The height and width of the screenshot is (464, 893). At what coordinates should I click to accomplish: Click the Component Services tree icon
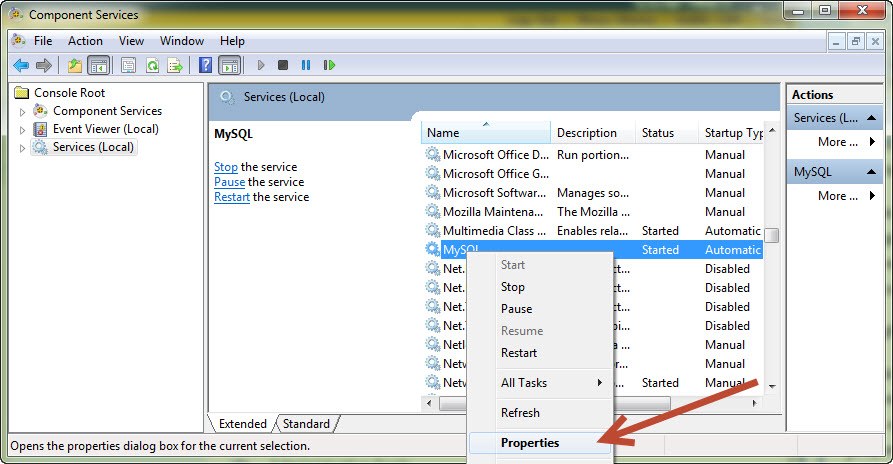(40, 110)
